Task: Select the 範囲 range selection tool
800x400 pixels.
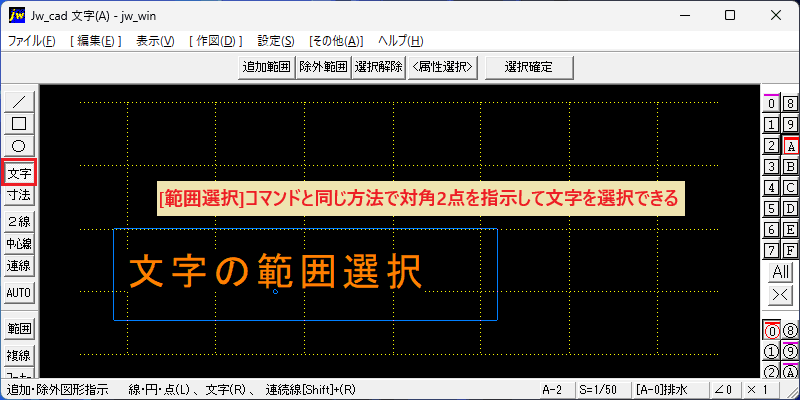Action: 19,329
